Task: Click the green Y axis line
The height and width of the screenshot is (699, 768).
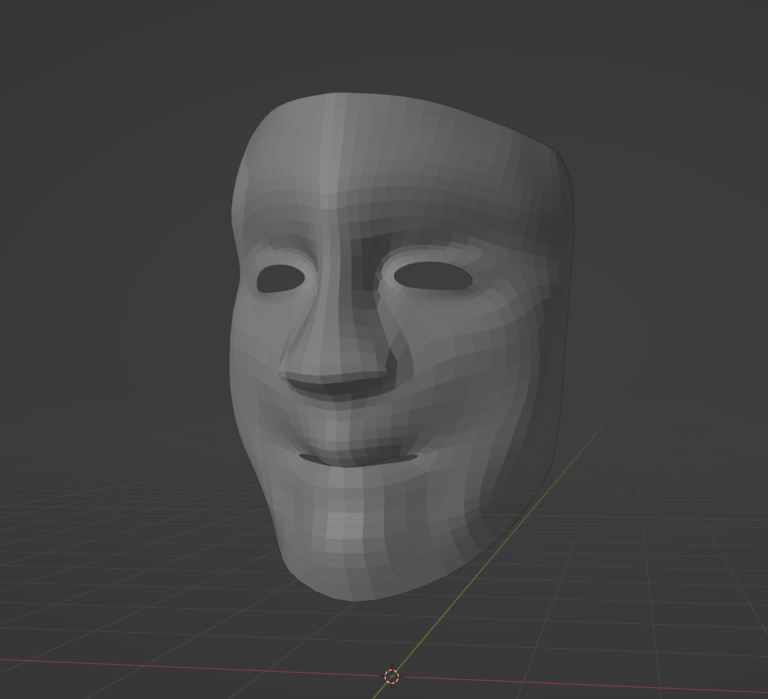Action: (x=560, y=478)
